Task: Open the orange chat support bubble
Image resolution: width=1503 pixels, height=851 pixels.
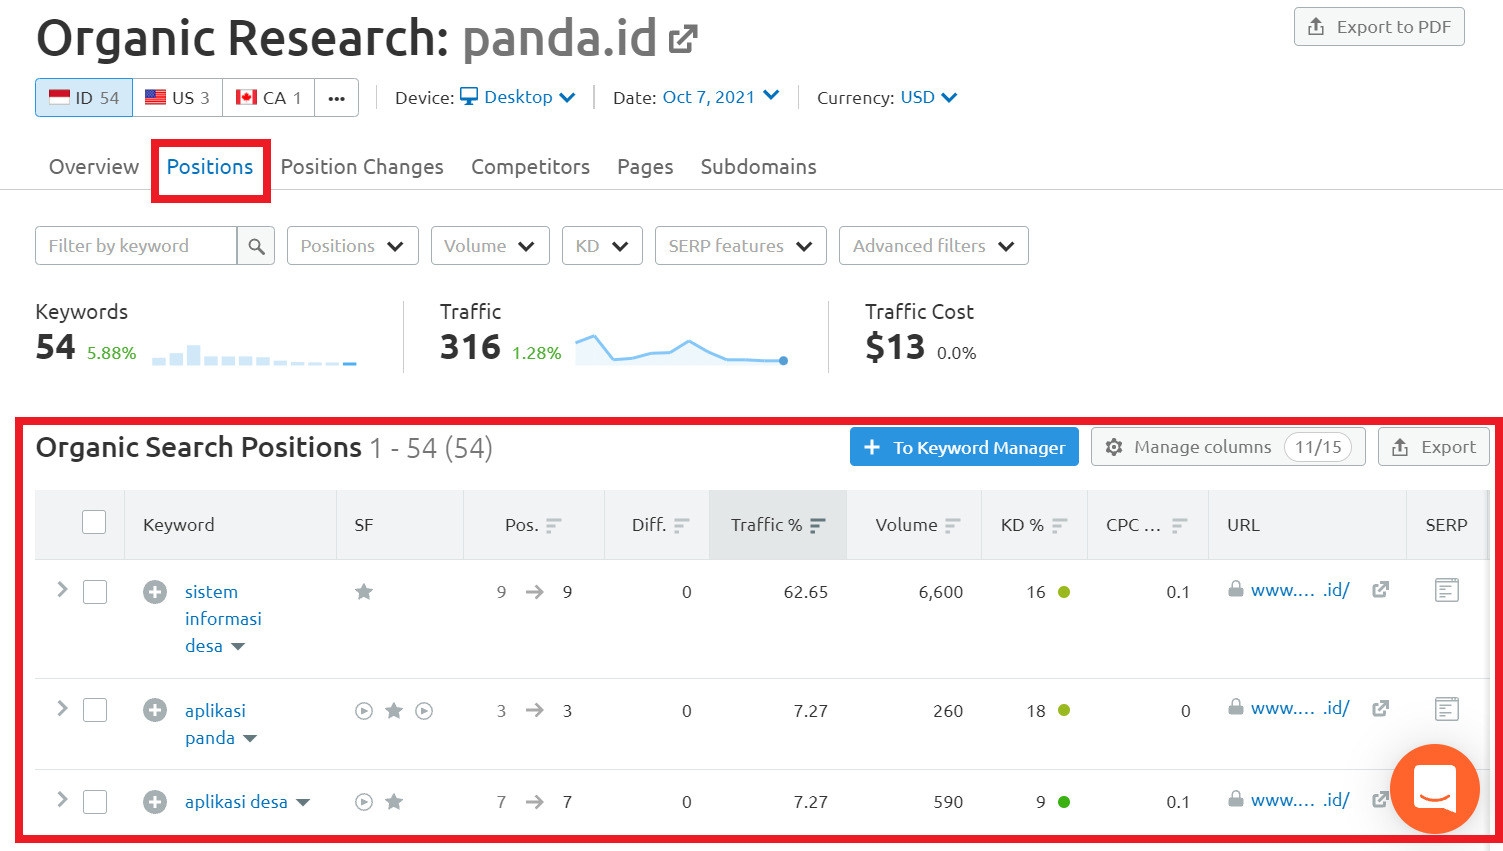Action: 1435,789
